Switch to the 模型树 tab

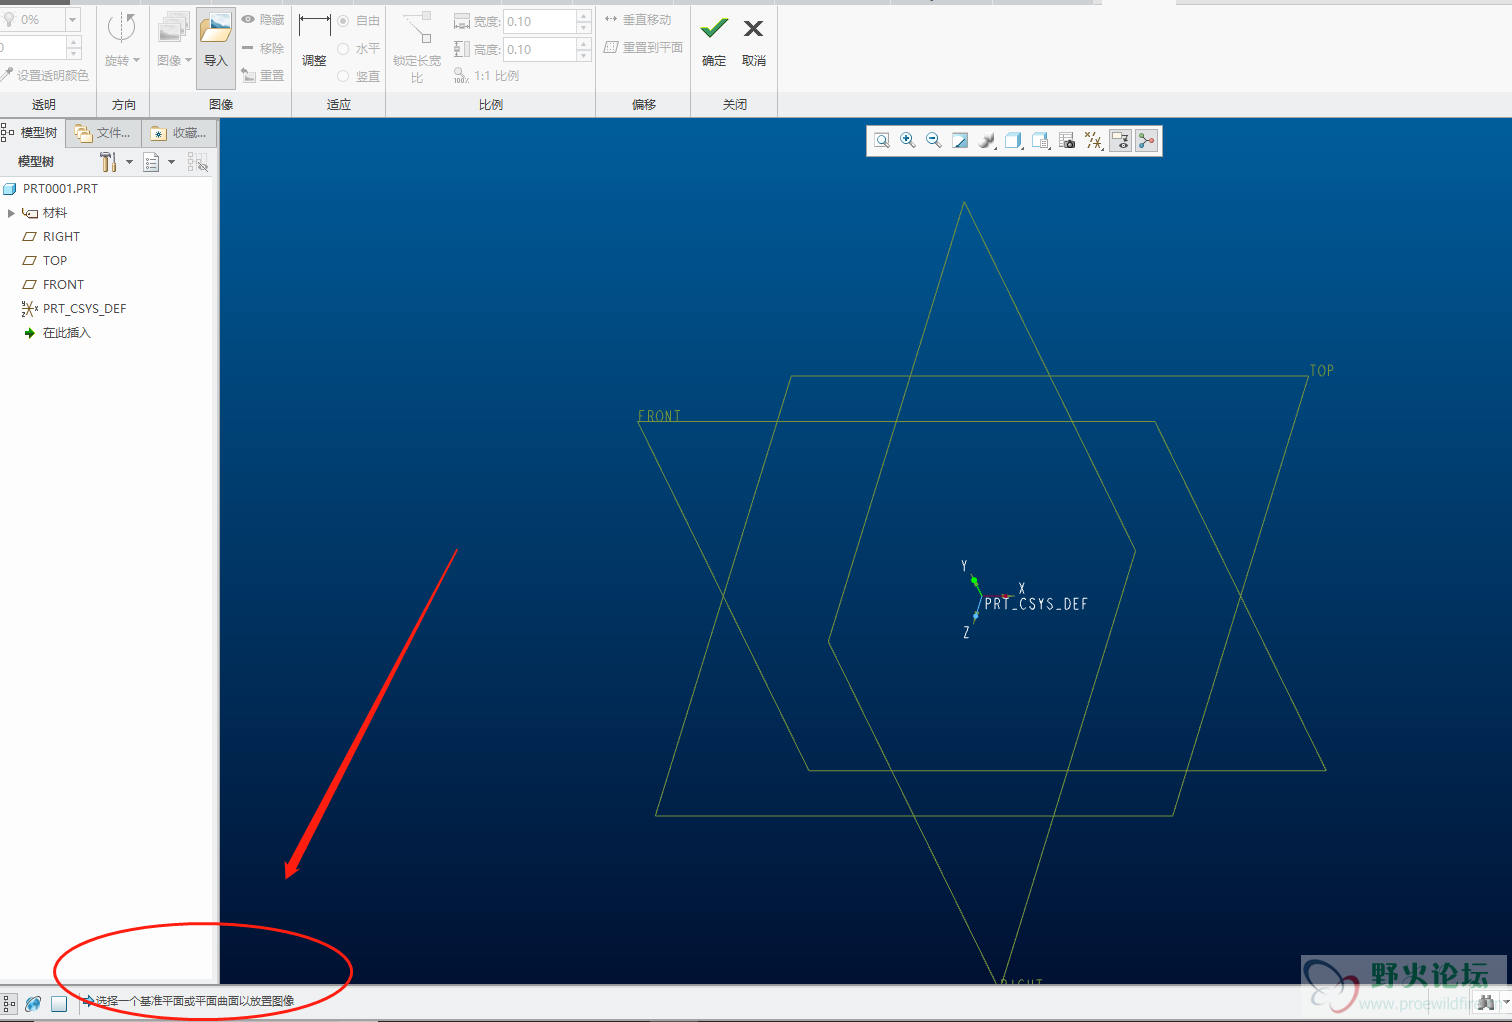click(x=31, y=132)
